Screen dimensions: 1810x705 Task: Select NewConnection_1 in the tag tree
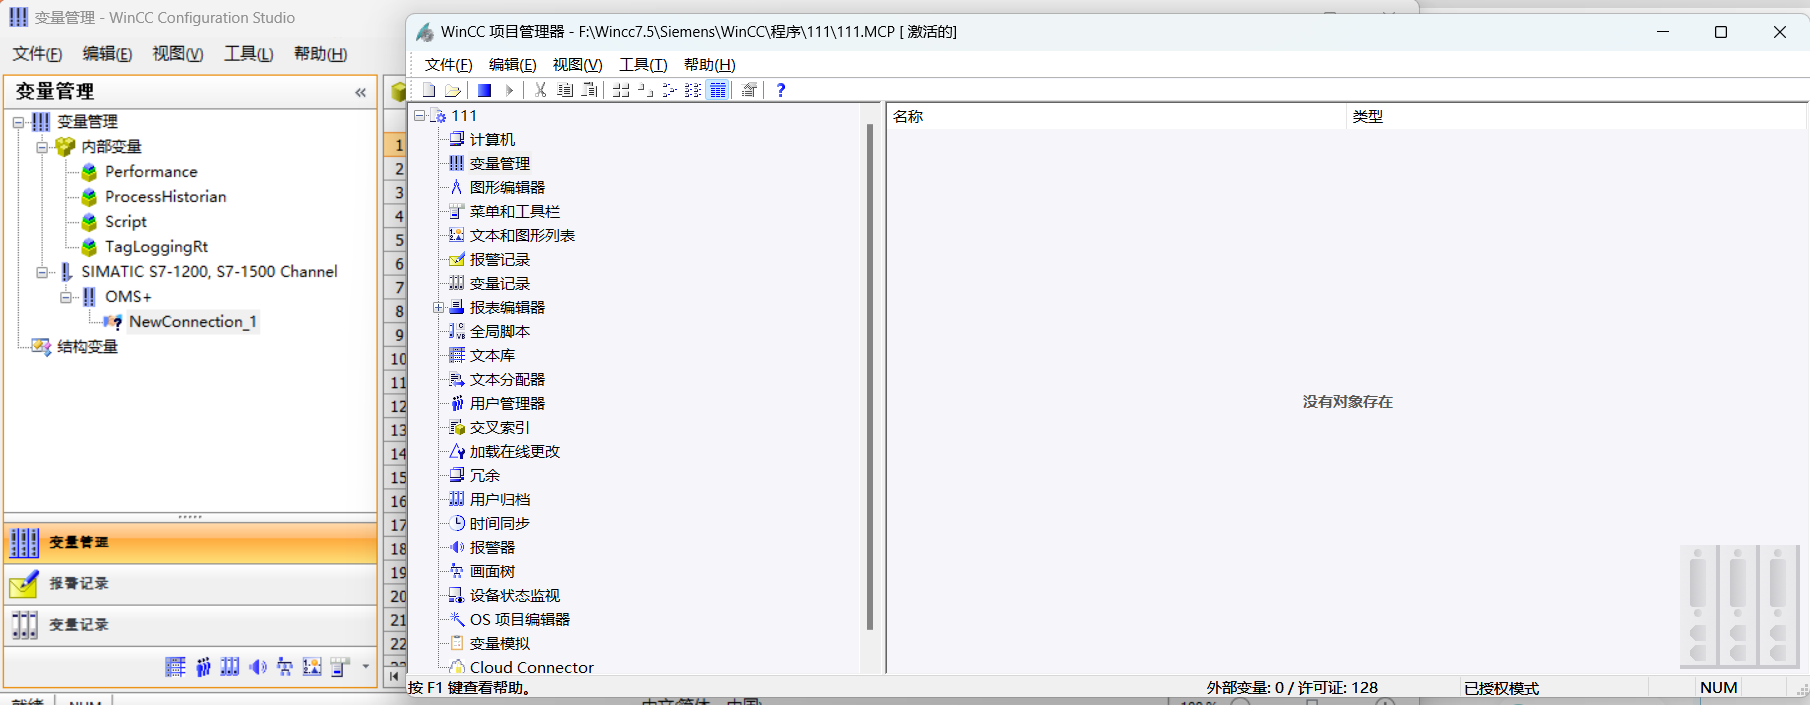click(192, 322)
